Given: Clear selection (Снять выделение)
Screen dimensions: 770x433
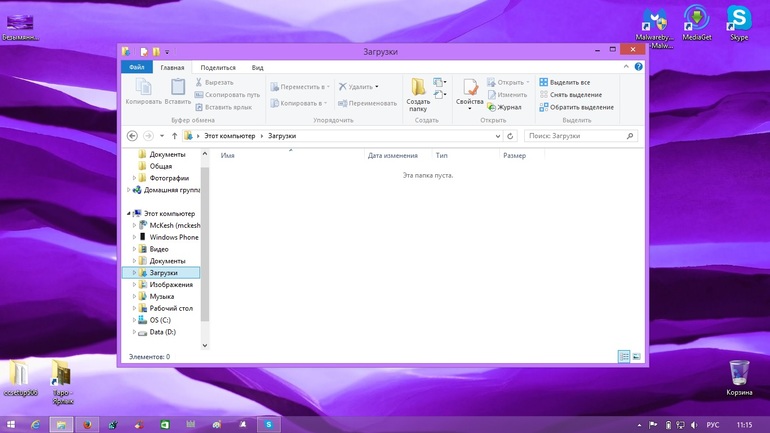Looking at the screenshot, I should click(571, 95).
